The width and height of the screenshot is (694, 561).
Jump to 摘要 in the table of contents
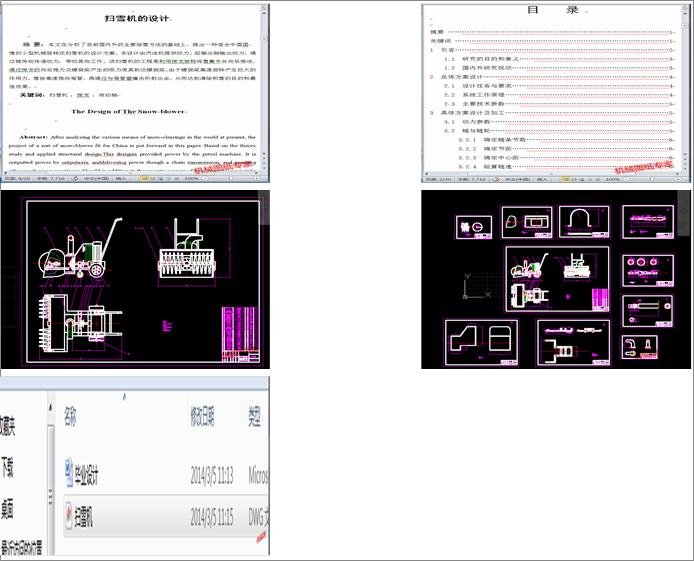pyautogui.click(x=552, y=32)
